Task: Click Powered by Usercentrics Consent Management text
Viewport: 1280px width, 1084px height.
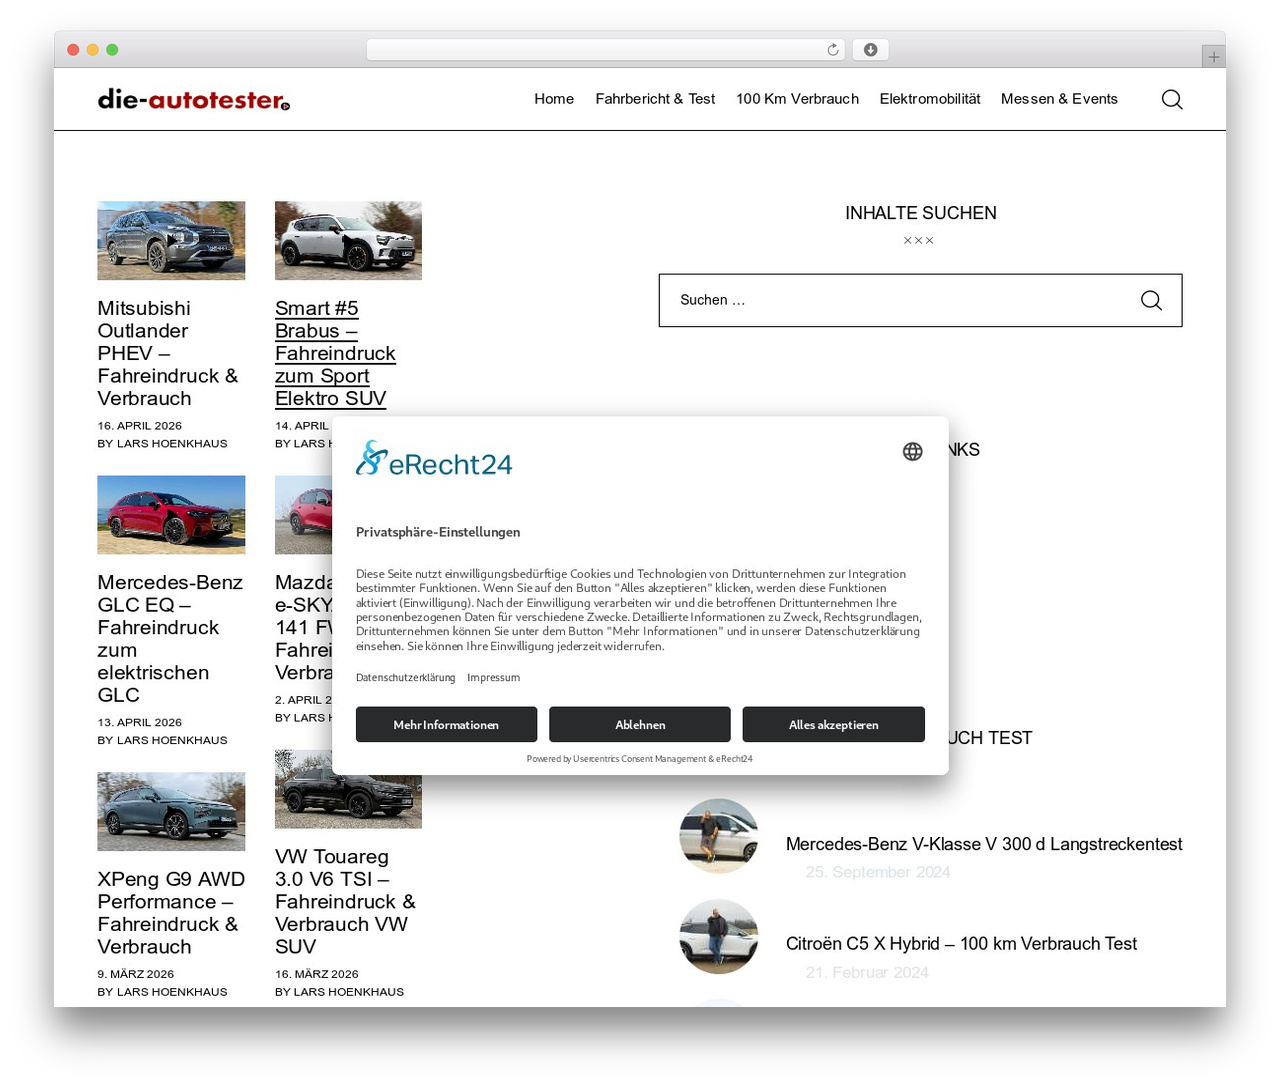Action: (639, 759)
